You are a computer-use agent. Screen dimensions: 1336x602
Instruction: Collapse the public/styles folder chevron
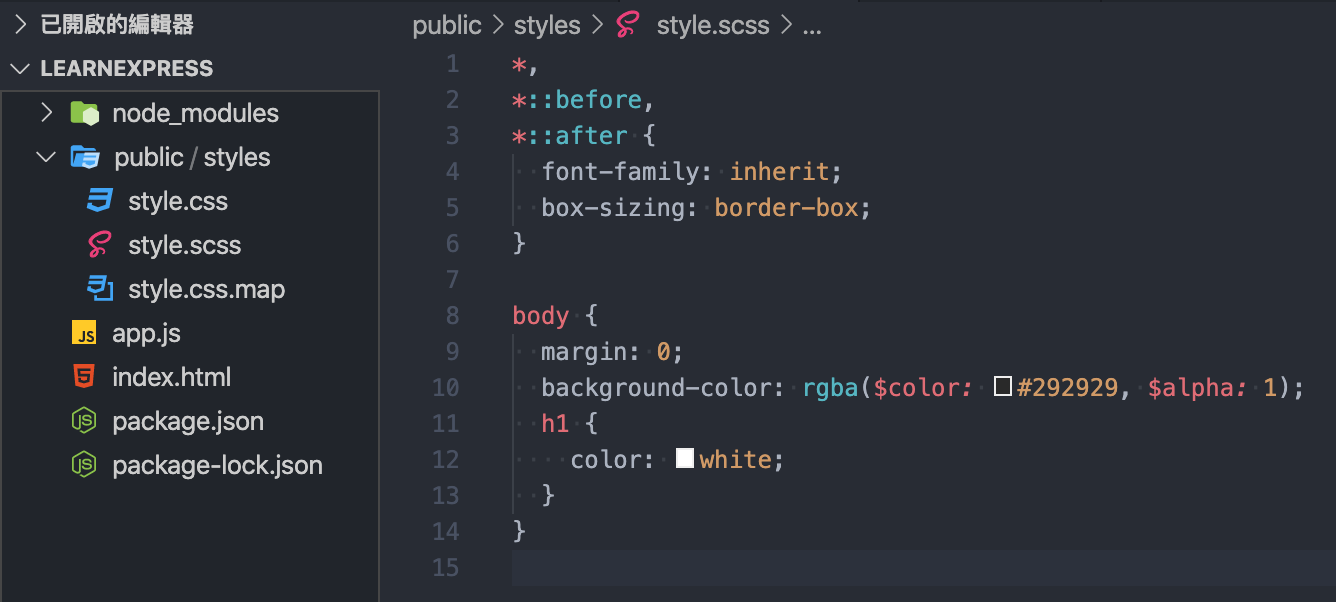(46, 157)
